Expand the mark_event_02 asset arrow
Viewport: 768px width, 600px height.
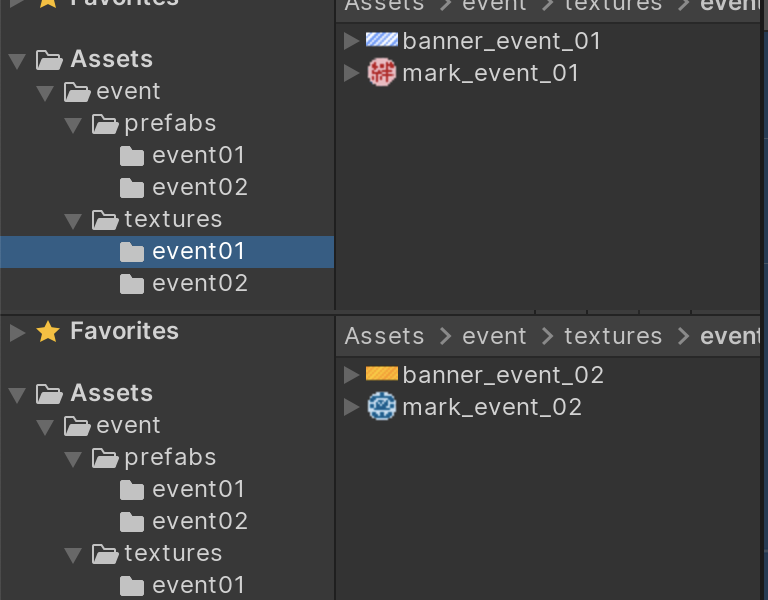351,407
